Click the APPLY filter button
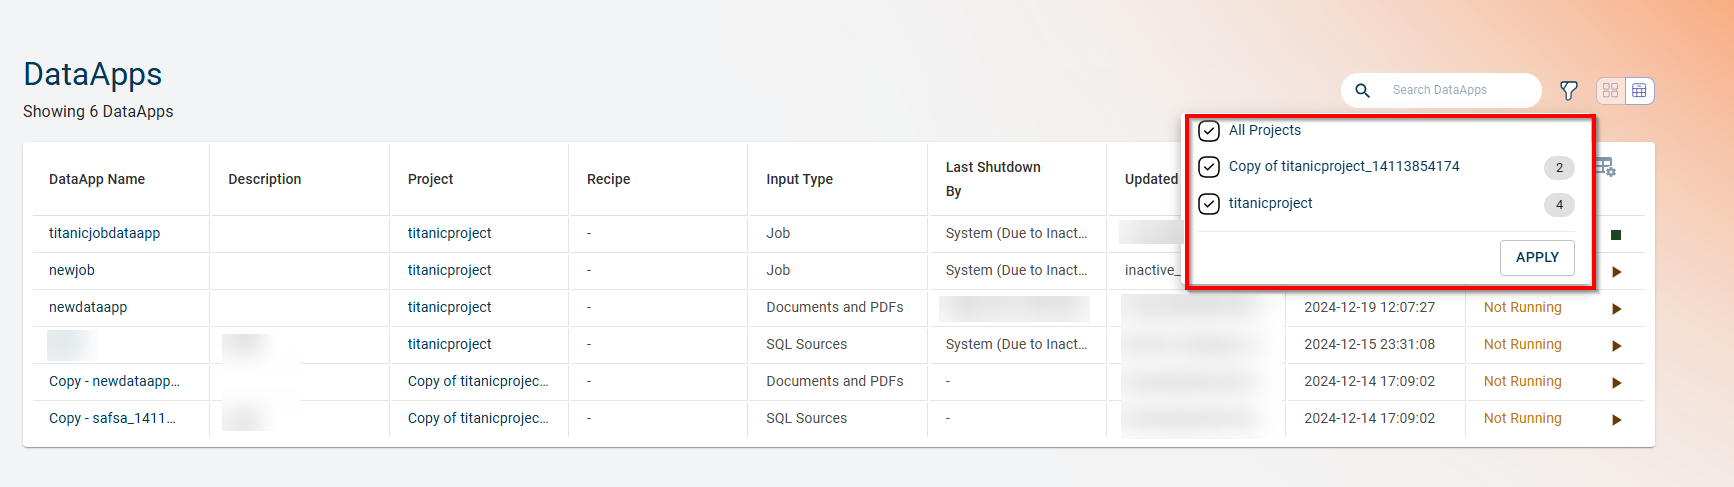1734x487 pixels. (1536, 257)
